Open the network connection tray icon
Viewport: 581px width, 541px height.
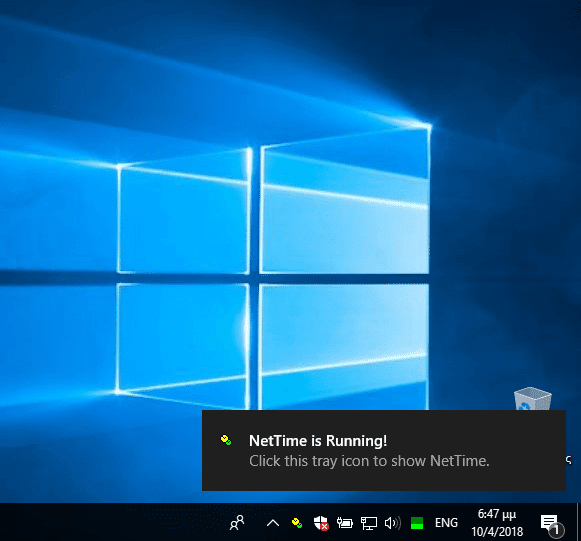pyautogui.click(x=369, y=523)
